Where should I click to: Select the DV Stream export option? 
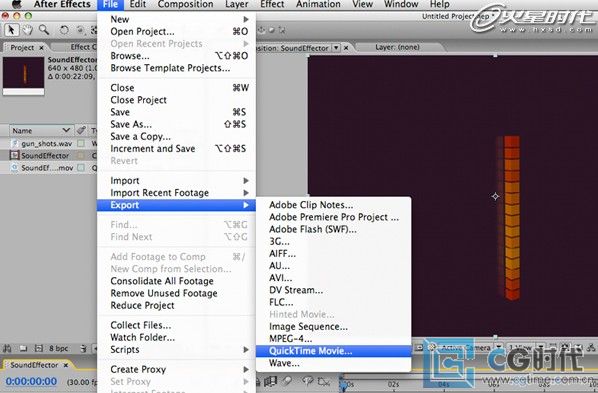[334, 290]
